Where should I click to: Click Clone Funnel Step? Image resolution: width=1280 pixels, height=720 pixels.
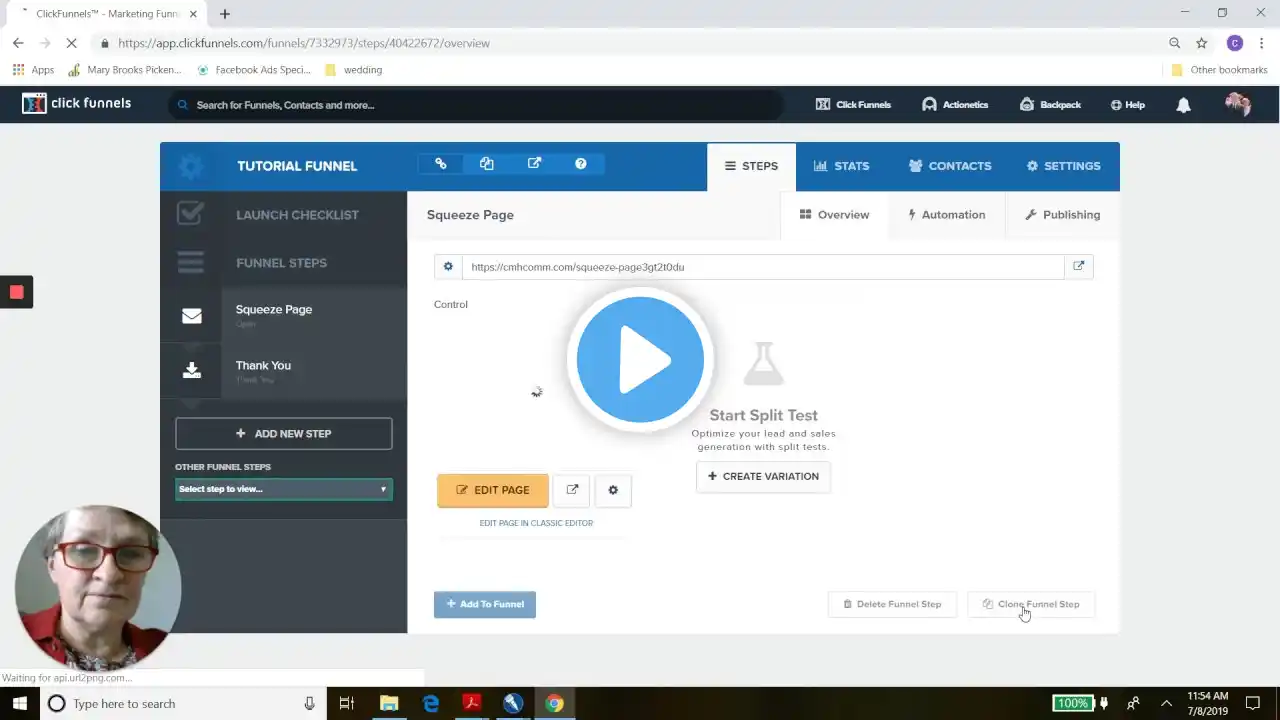pyautogui.click(x=1031, y=604)
